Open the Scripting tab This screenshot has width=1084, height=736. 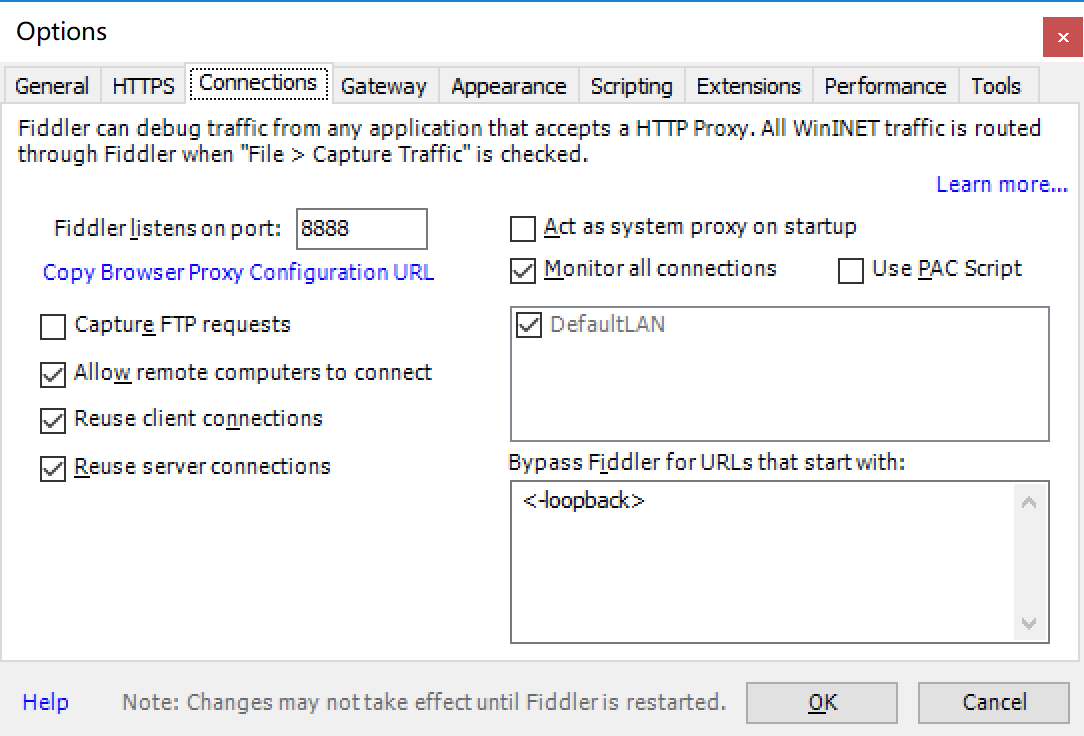[x=631, y=86]
